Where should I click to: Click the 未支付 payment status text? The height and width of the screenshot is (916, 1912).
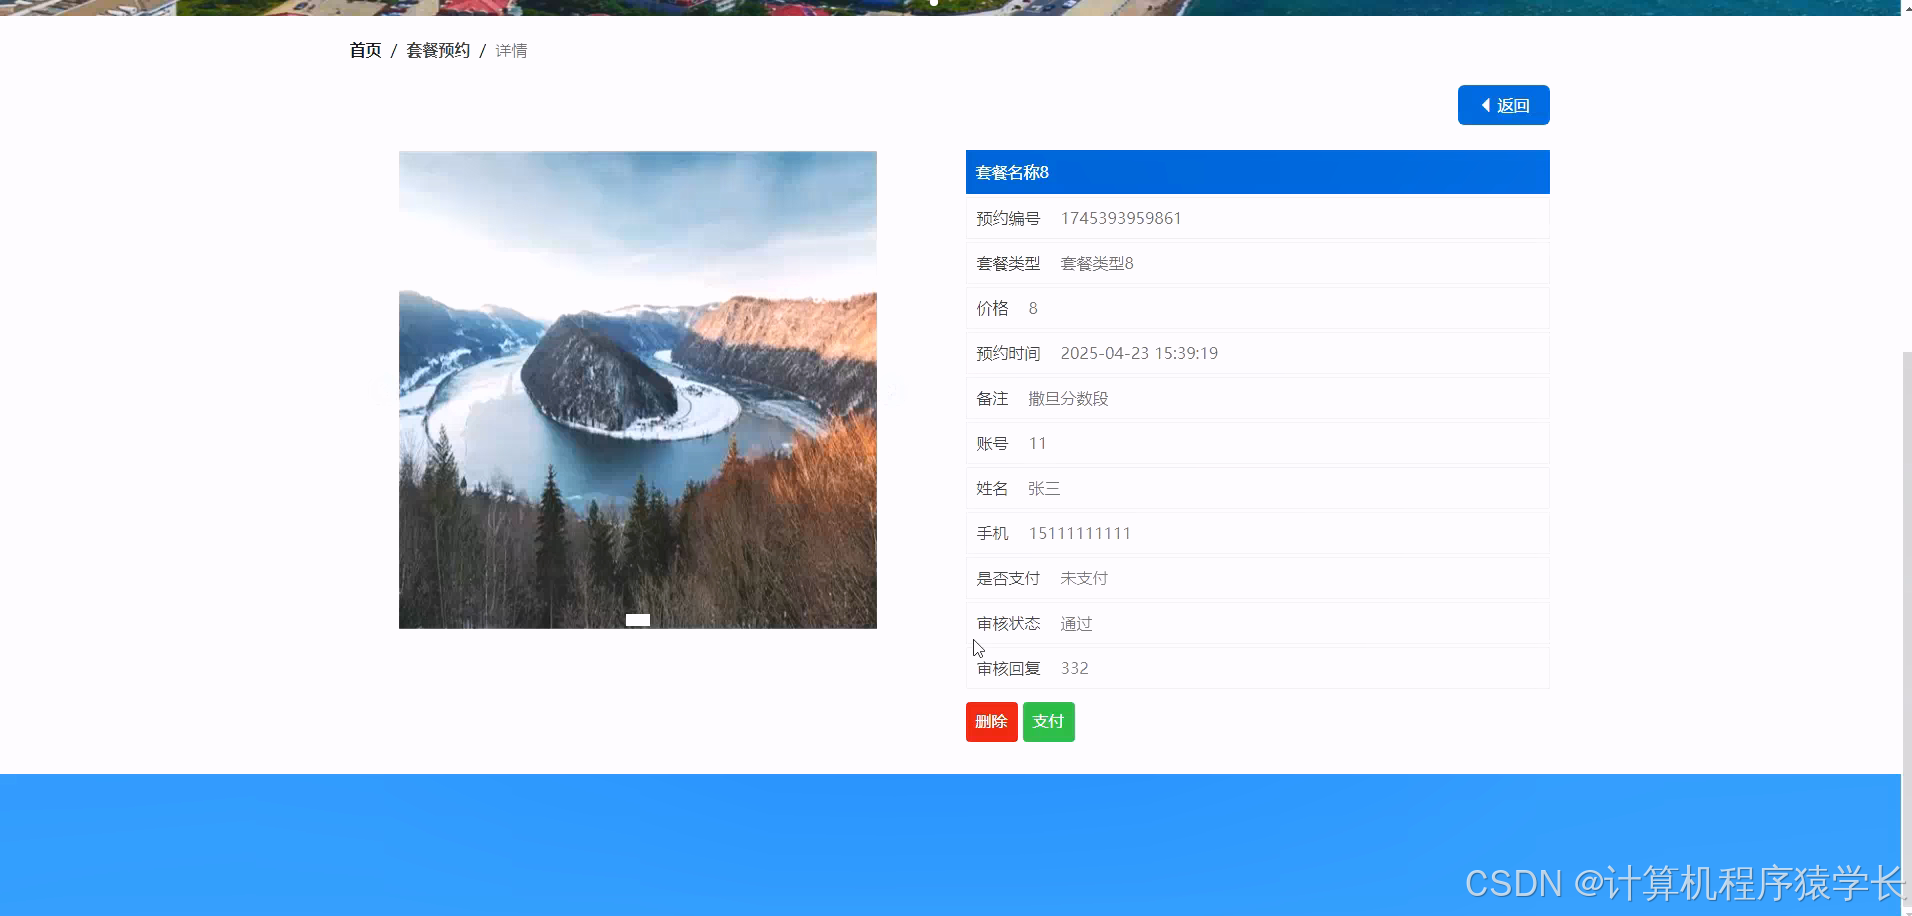coord(1083,578)
